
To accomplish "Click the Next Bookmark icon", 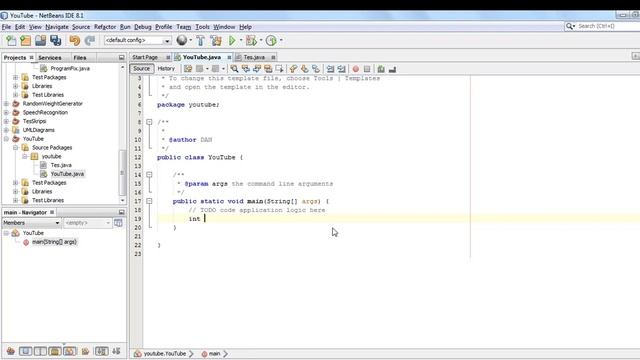I will [304, 69].
